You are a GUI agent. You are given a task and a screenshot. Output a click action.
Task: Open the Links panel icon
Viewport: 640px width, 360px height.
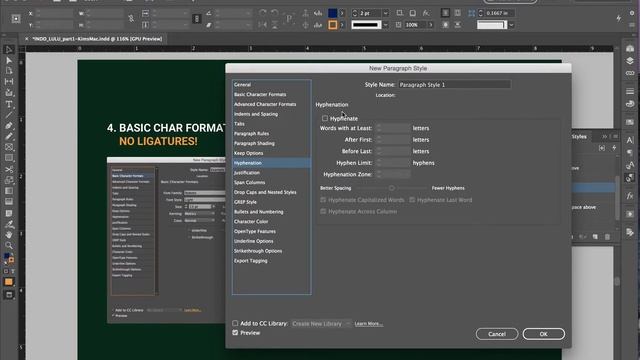630,73
